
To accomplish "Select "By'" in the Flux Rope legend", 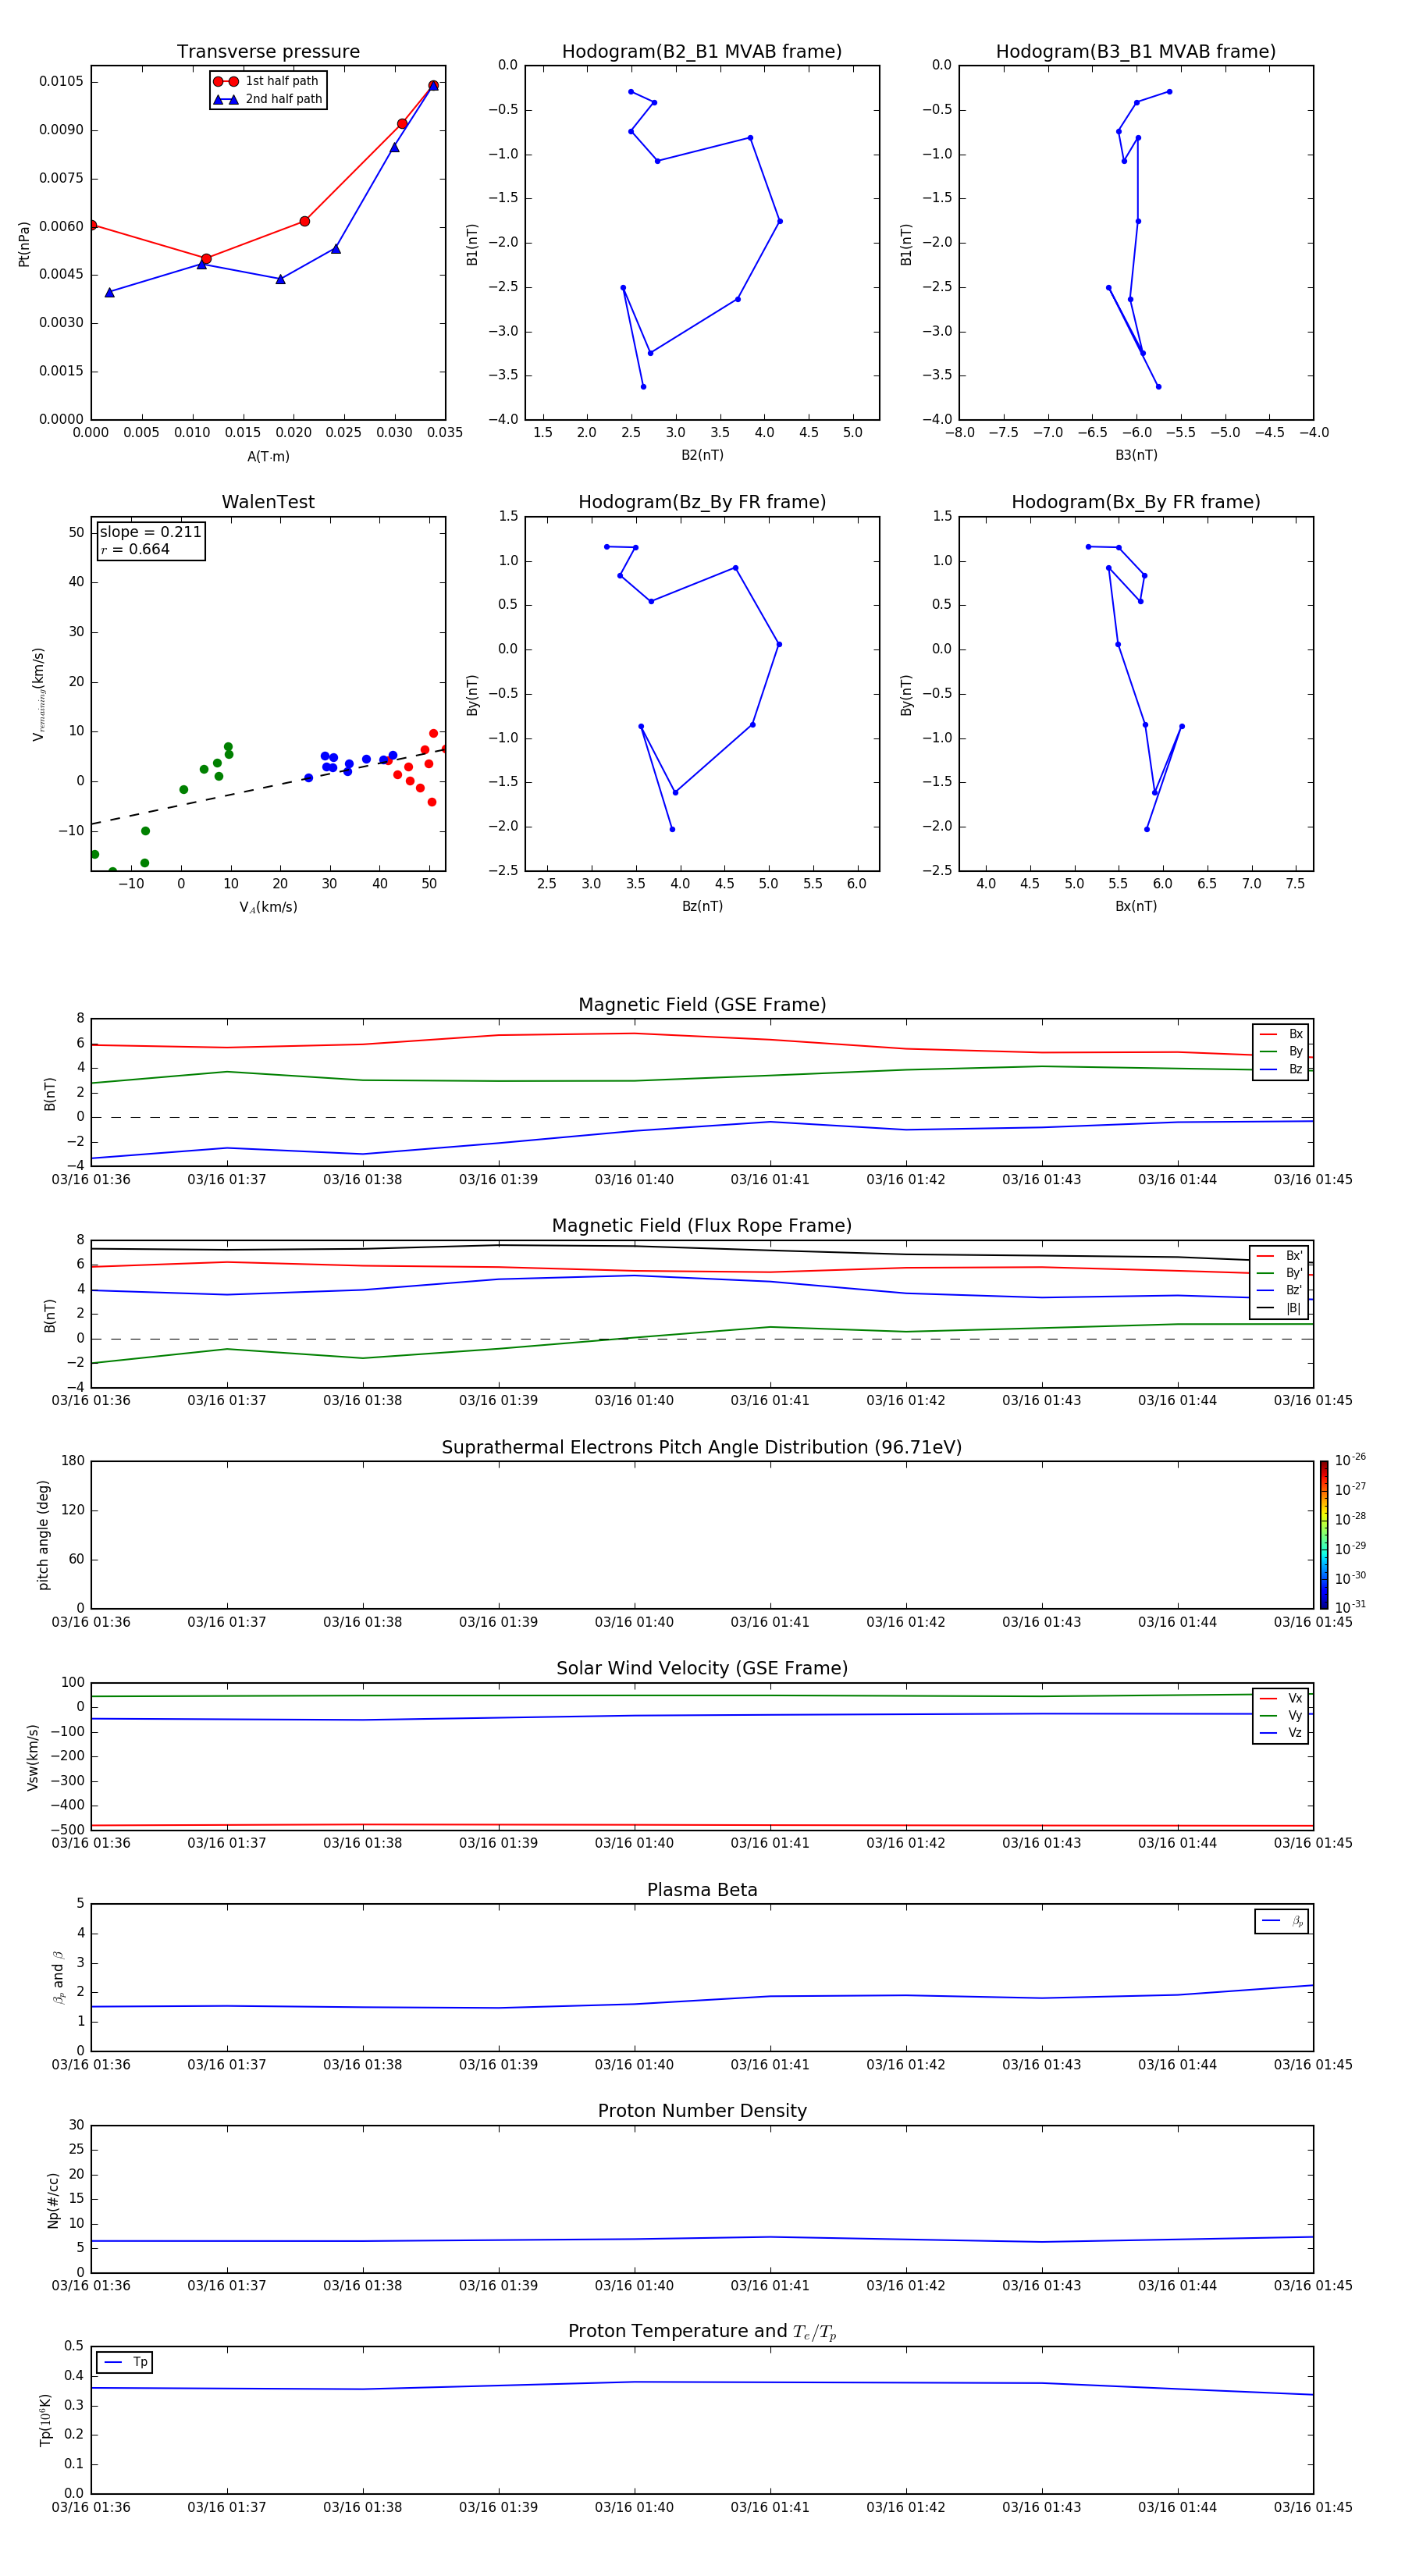I will pos(1279,1273).
